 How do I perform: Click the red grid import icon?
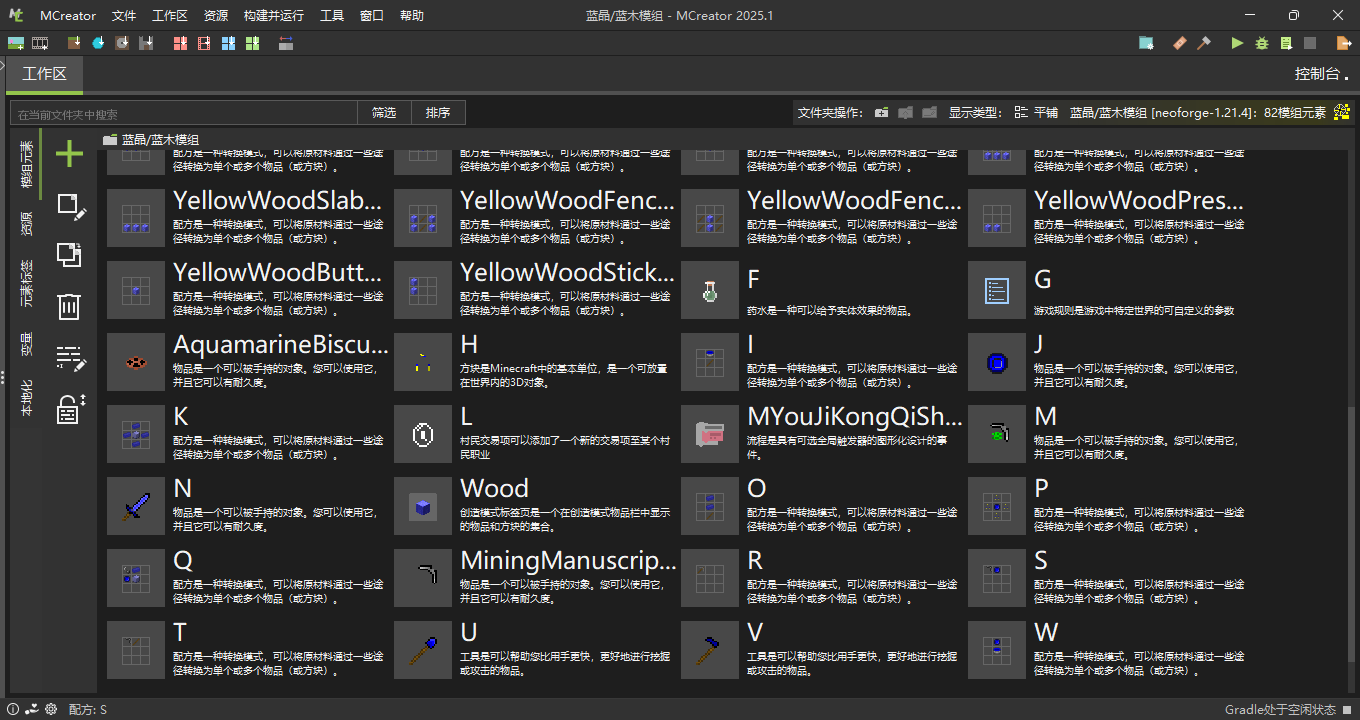(180, 43)
